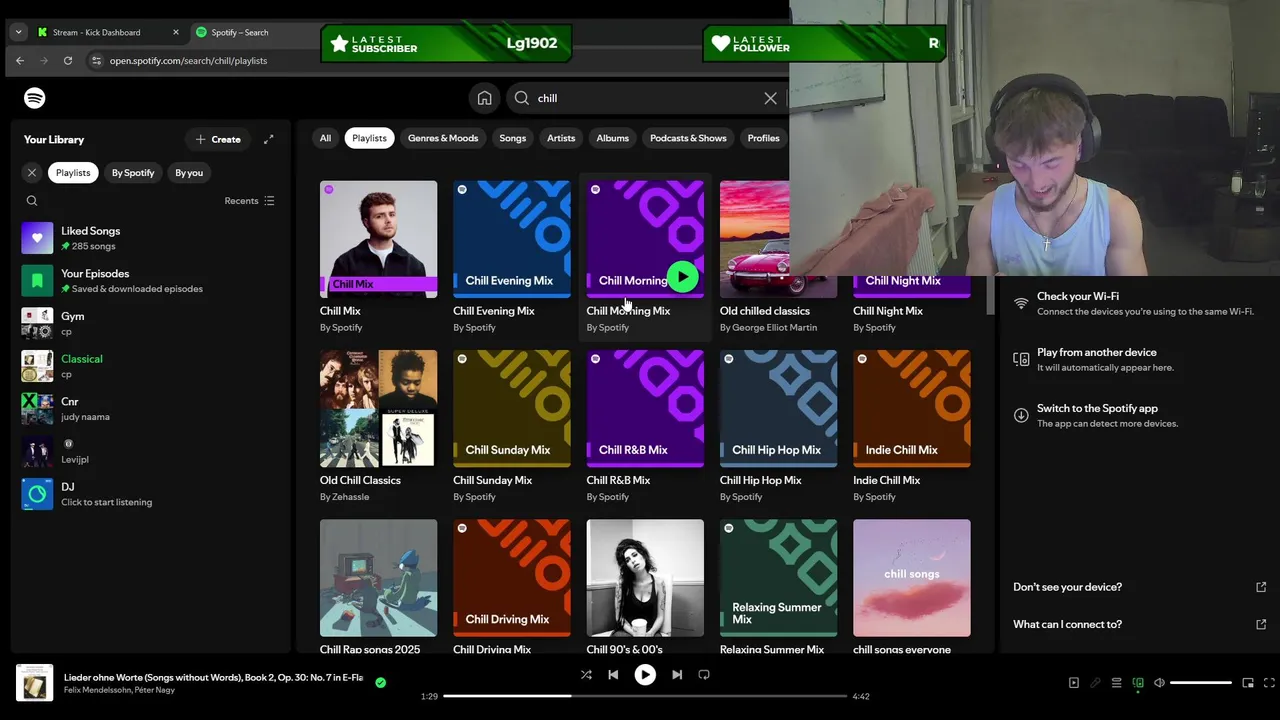1280x720 pixels.
Task: Open Chill 90's & 00's cover
Action: click(645, 578)
